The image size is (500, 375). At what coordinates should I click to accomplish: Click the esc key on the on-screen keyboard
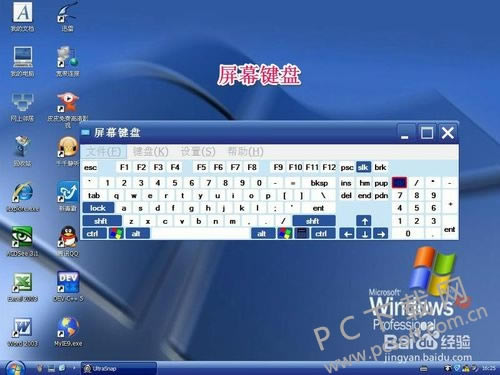click(x=91, y=167)
